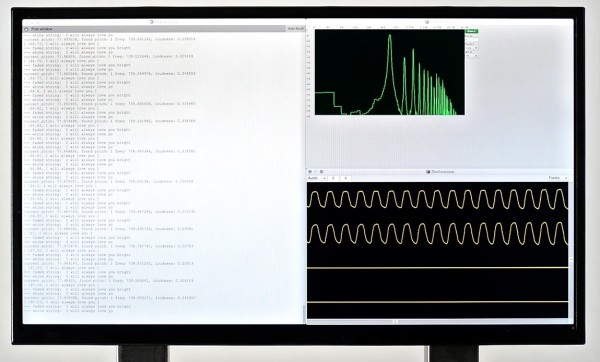Image resolution: width=600 pixels, height=362 pixels.
Task: Click the first waveform trace in Stethoscope
Action: pos(437,199)
